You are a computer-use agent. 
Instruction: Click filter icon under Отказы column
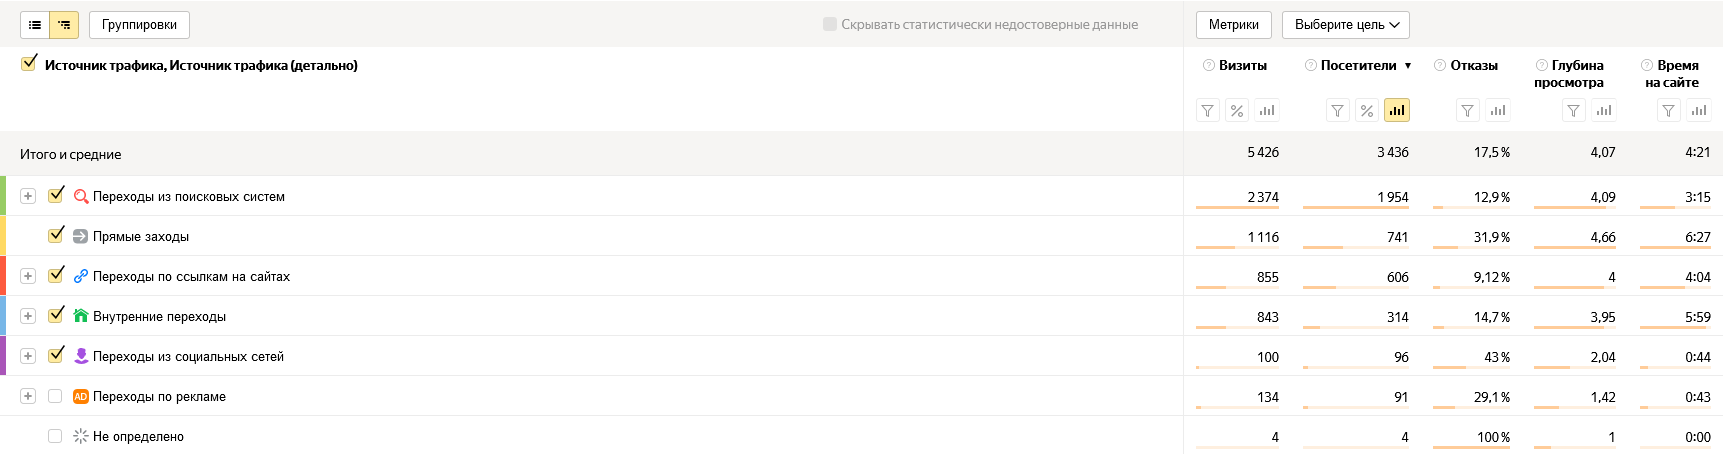1467,111
